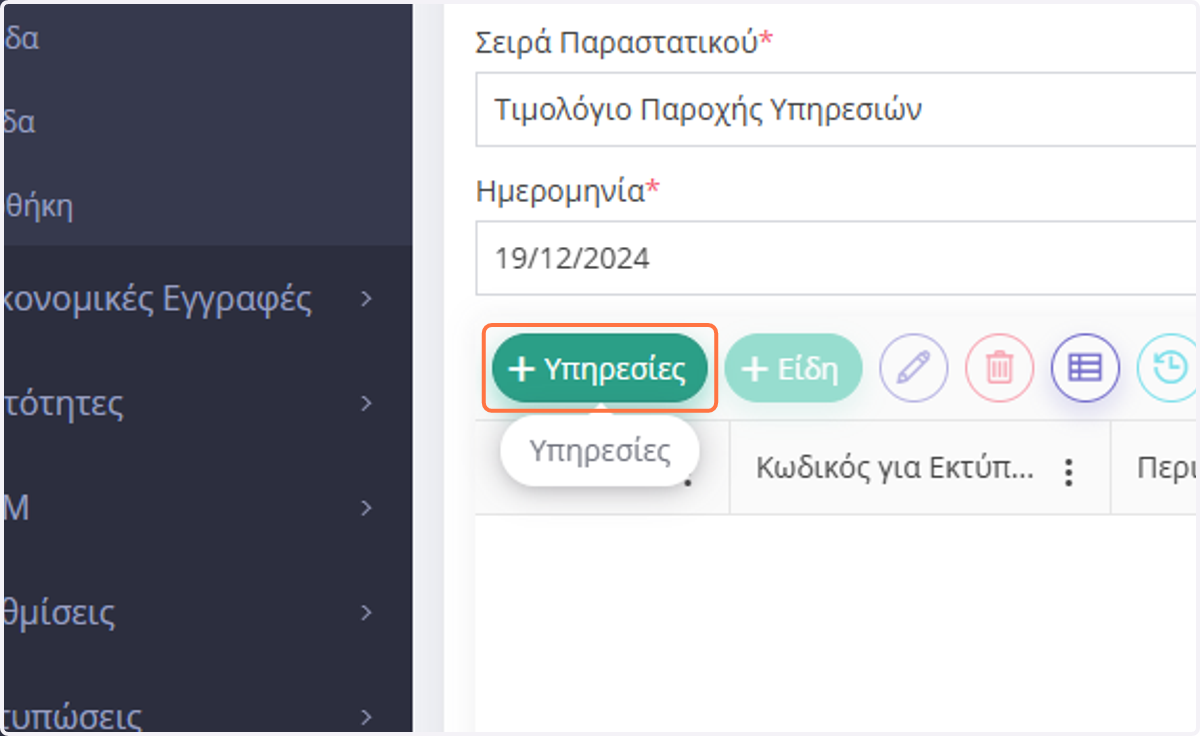
Task: Click the Υπηρεσίες tooltip label
Action: click(600, 450)
